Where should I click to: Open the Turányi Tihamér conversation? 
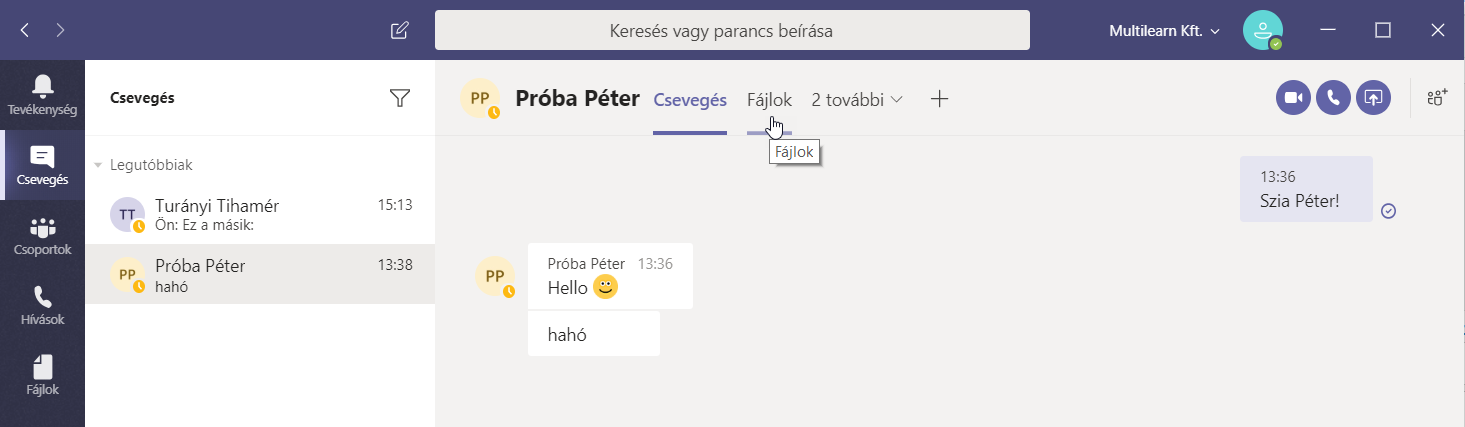click(260, 214)
